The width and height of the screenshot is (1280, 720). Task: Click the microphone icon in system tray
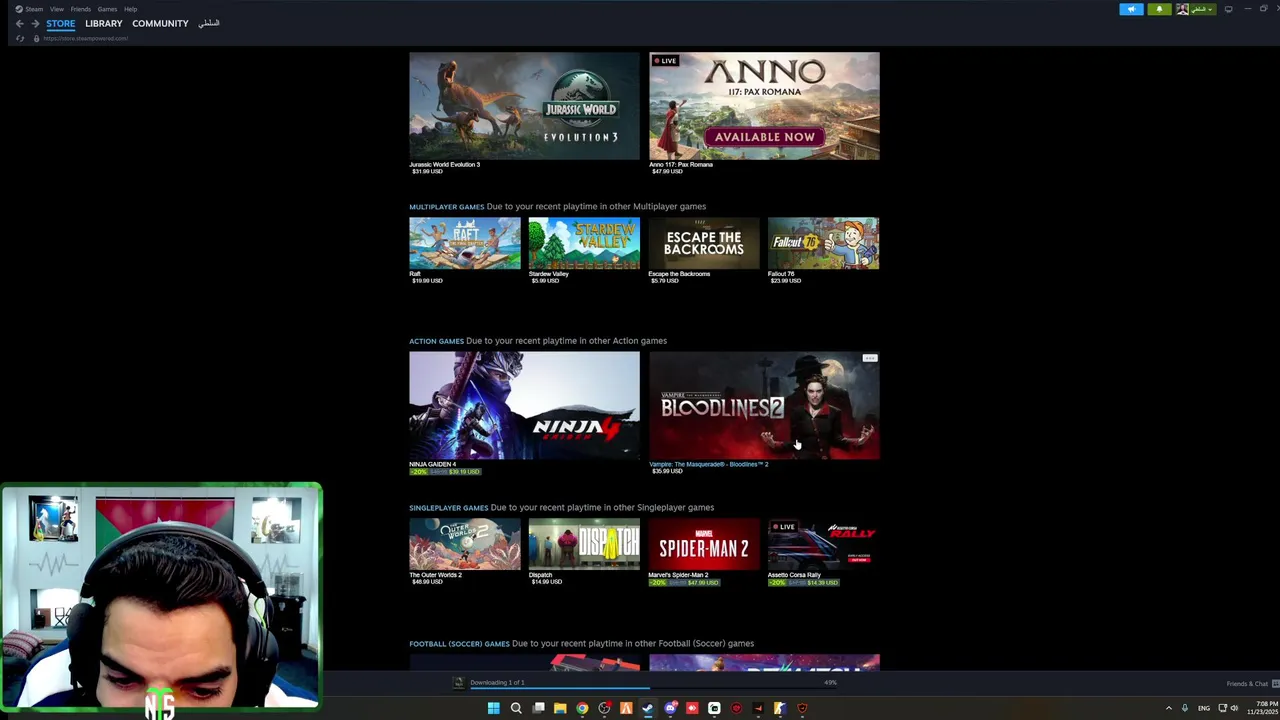[x=1185, y=708]
